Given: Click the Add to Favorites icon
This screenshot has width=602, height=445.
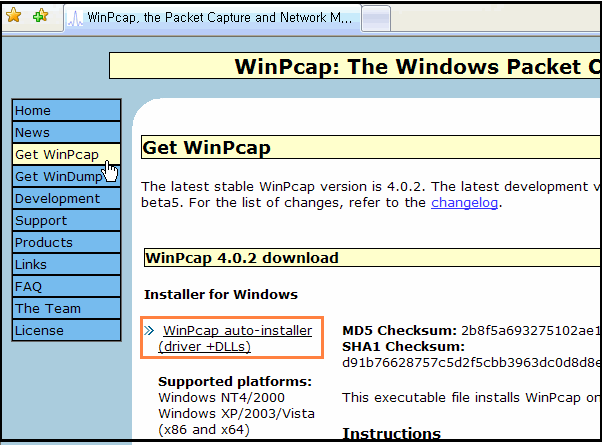Looking at the screenshot, I should (x=40, y=16).
